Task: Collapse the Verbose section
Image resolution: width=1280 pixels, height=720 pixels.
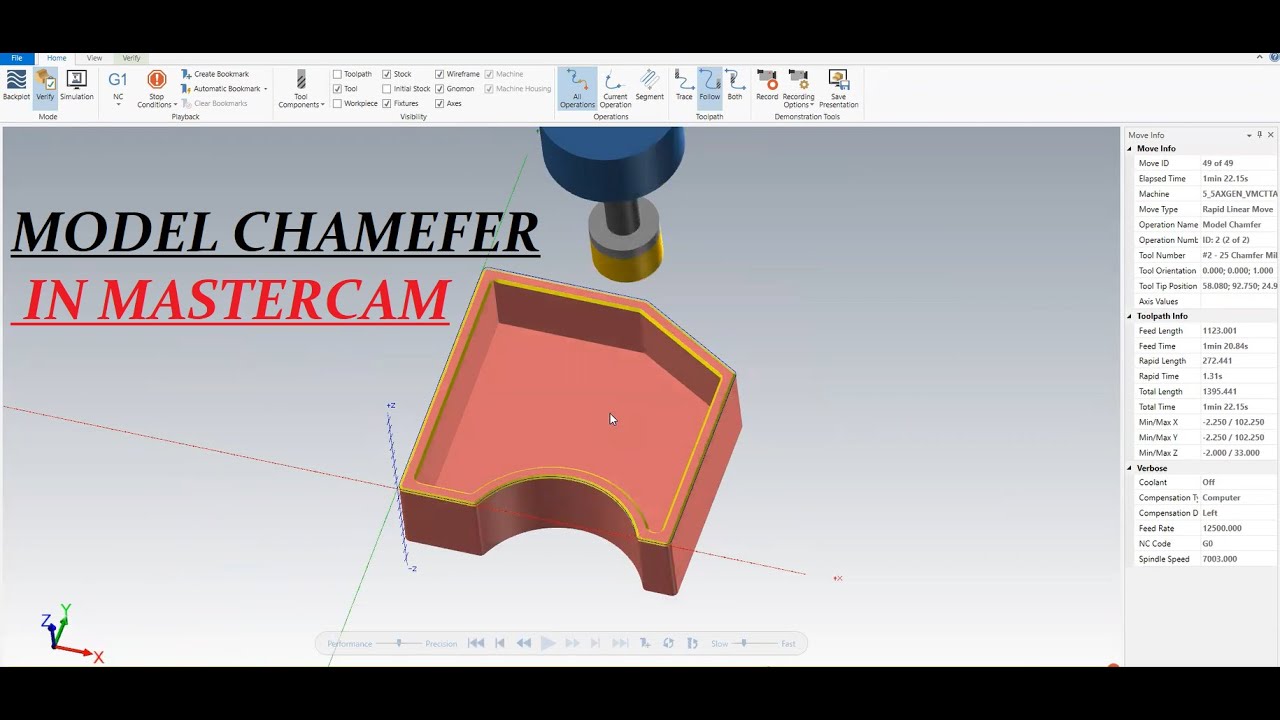Action: click(1130, 468)
